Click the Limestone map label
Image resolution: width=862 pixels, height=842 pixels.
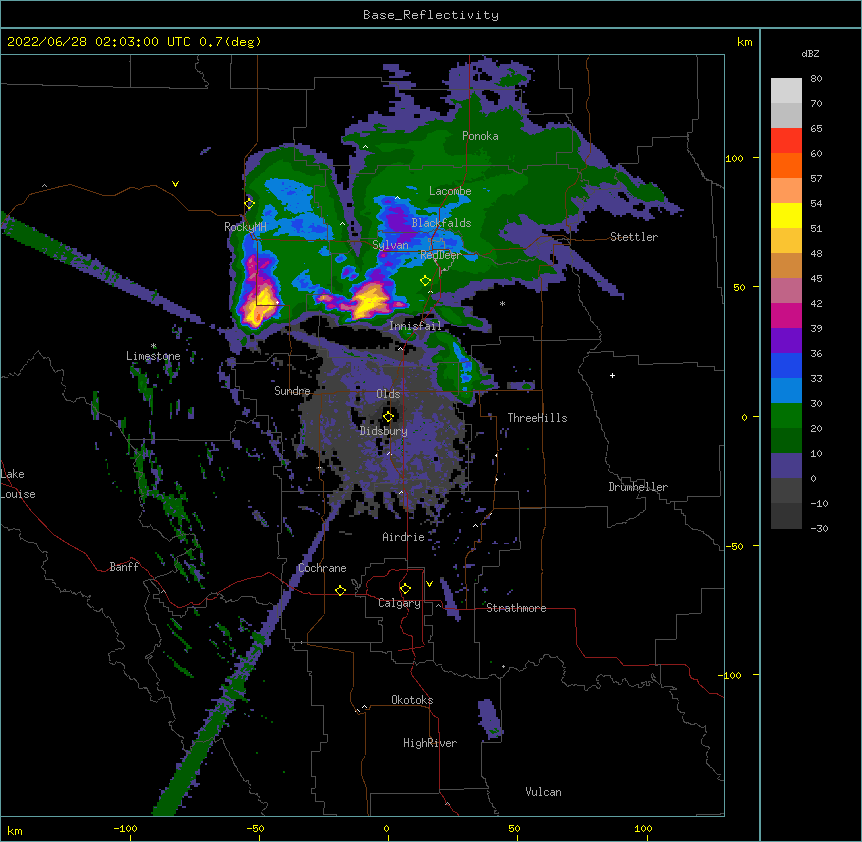pyautogui.click(x=153, y=356)
